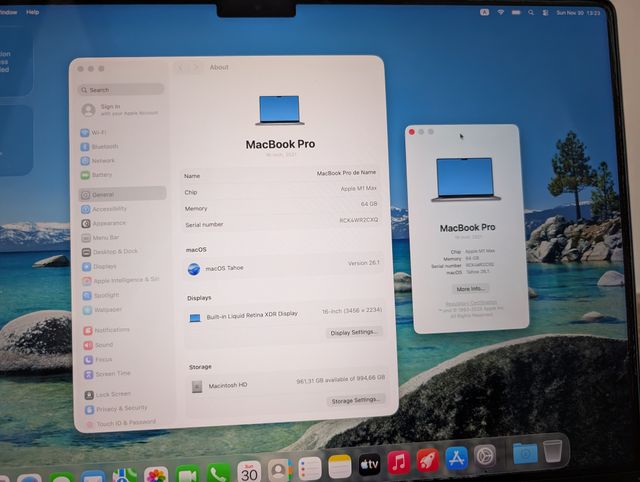Click the Apple M1 Max chip value in Settings
This screenshot has height=482, width=640.
point(359,189)
